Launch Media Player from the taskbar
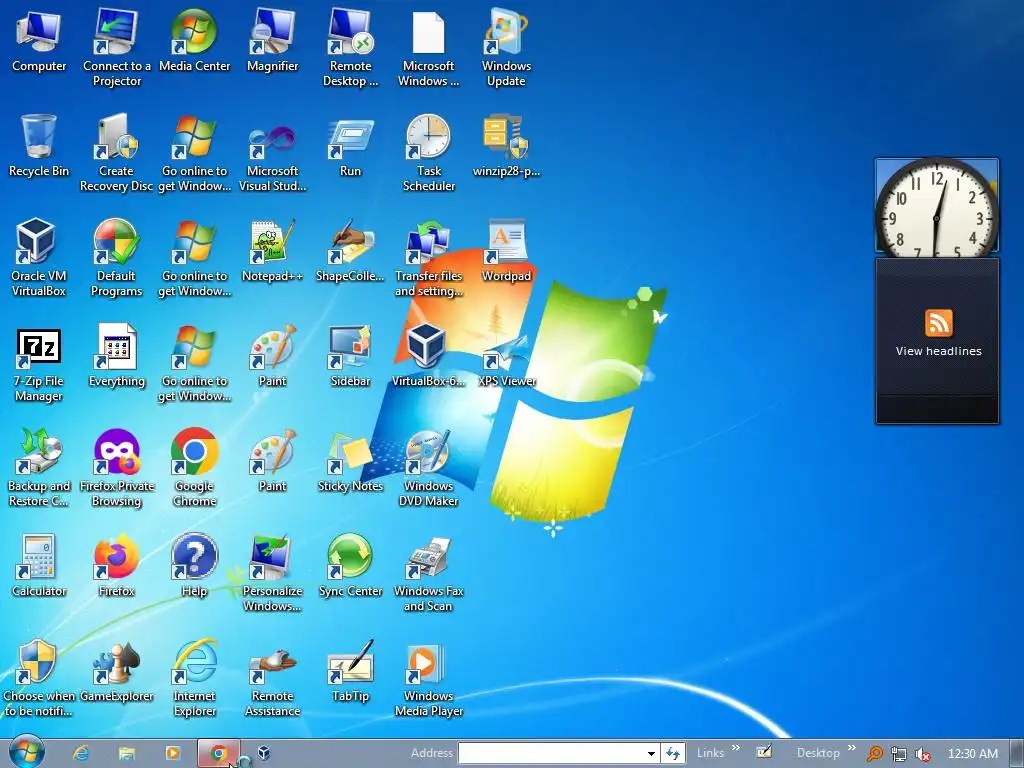 (172, 753)
